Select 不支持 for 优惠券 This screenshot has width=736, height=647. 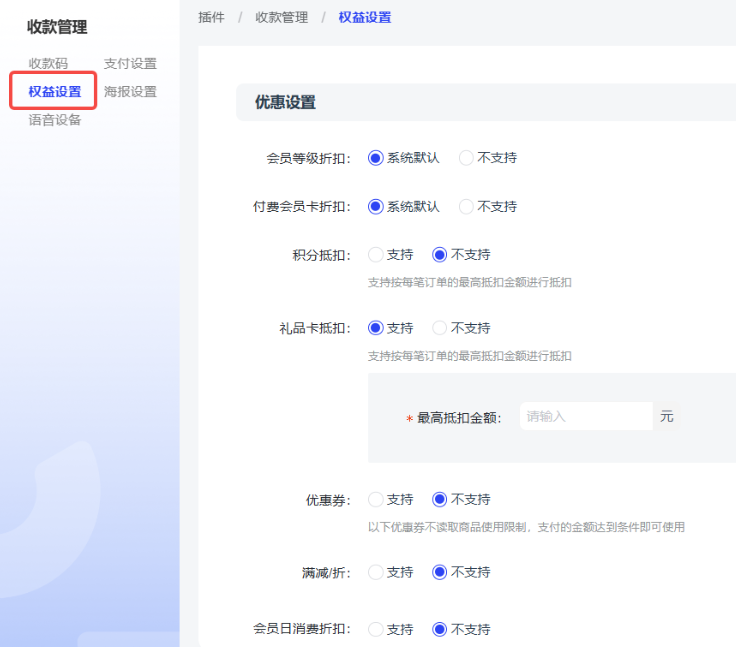tap(440, 499)
